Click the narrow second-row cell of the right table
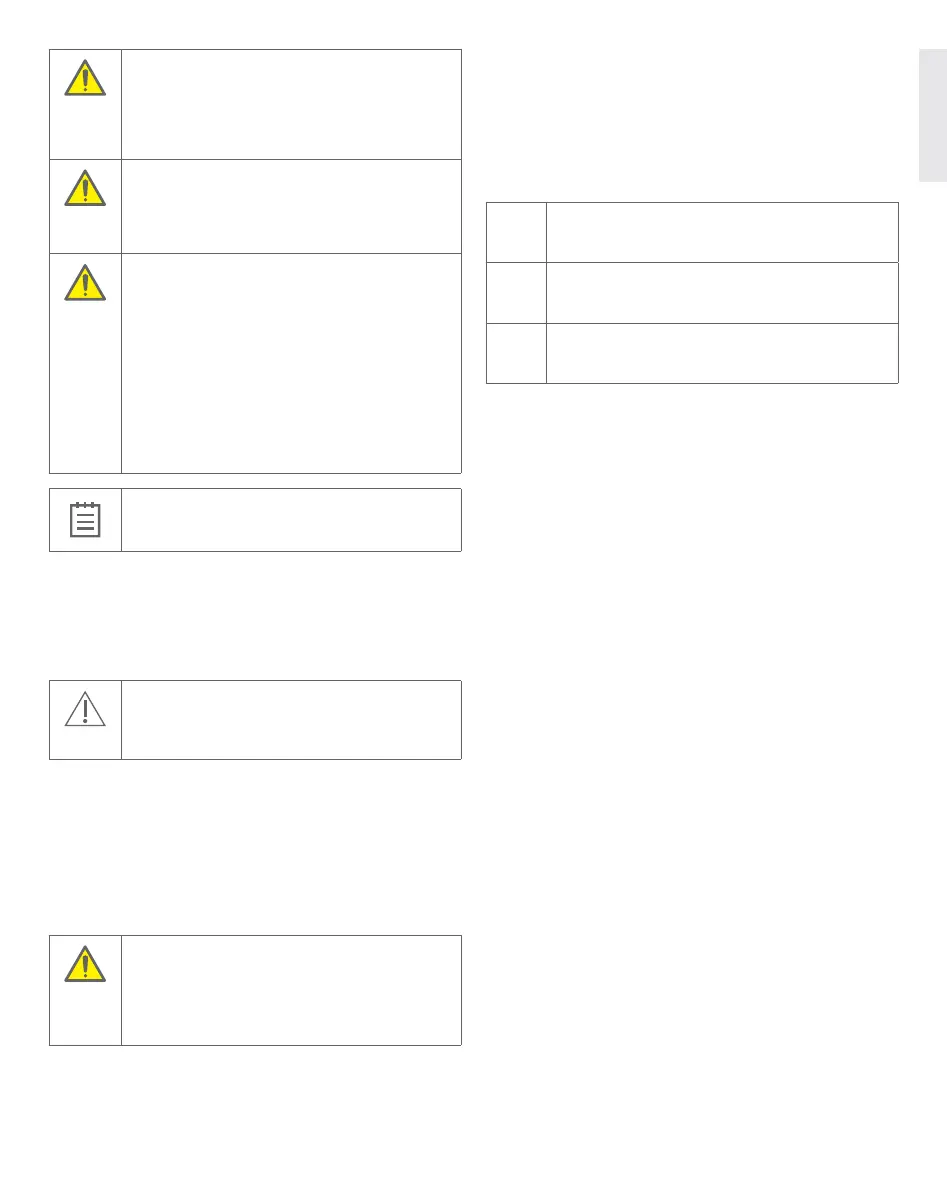Screen dimensions: 947x1191 tap(516, 292)
